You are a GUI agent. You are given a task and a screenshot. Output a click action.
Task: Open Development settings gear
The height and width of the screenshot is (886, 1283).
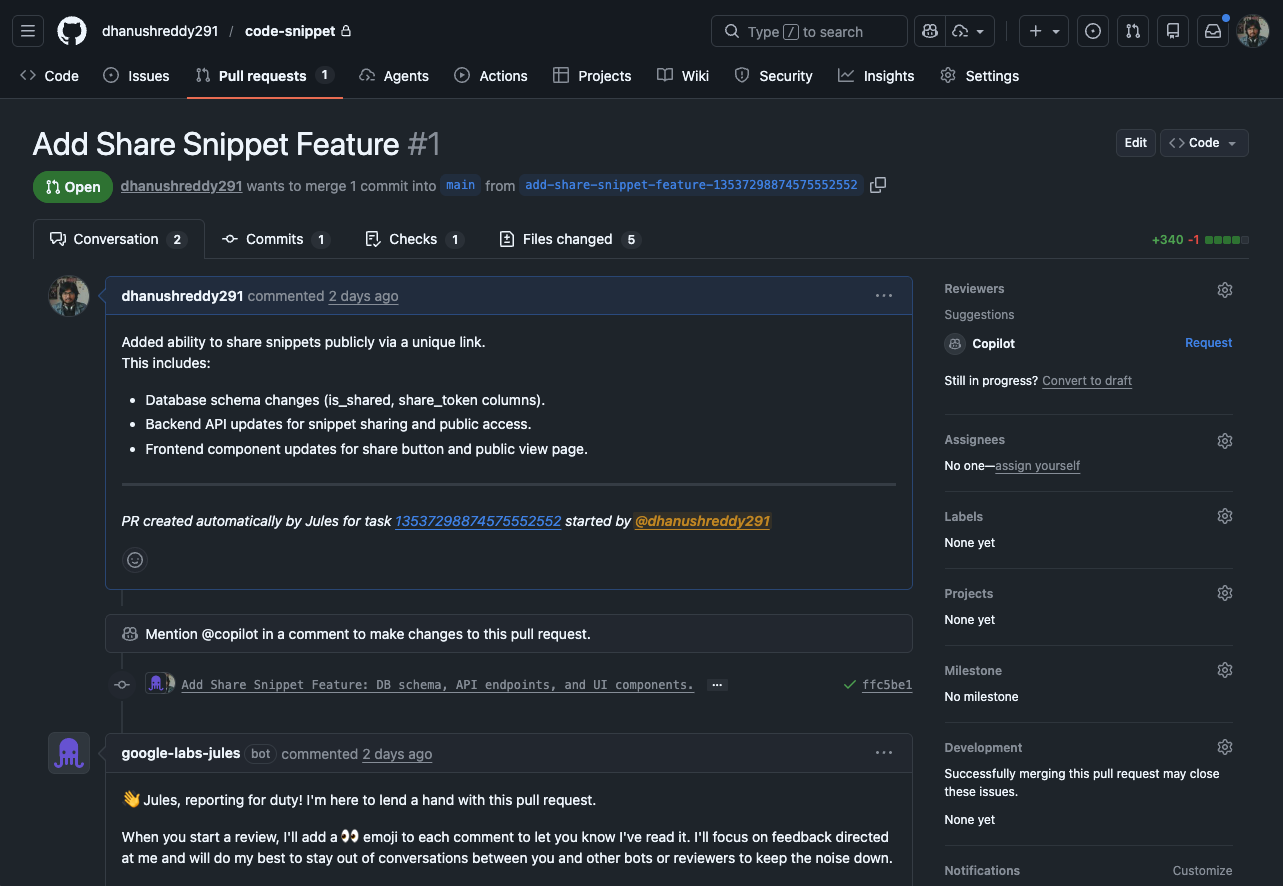point(1225,747)
